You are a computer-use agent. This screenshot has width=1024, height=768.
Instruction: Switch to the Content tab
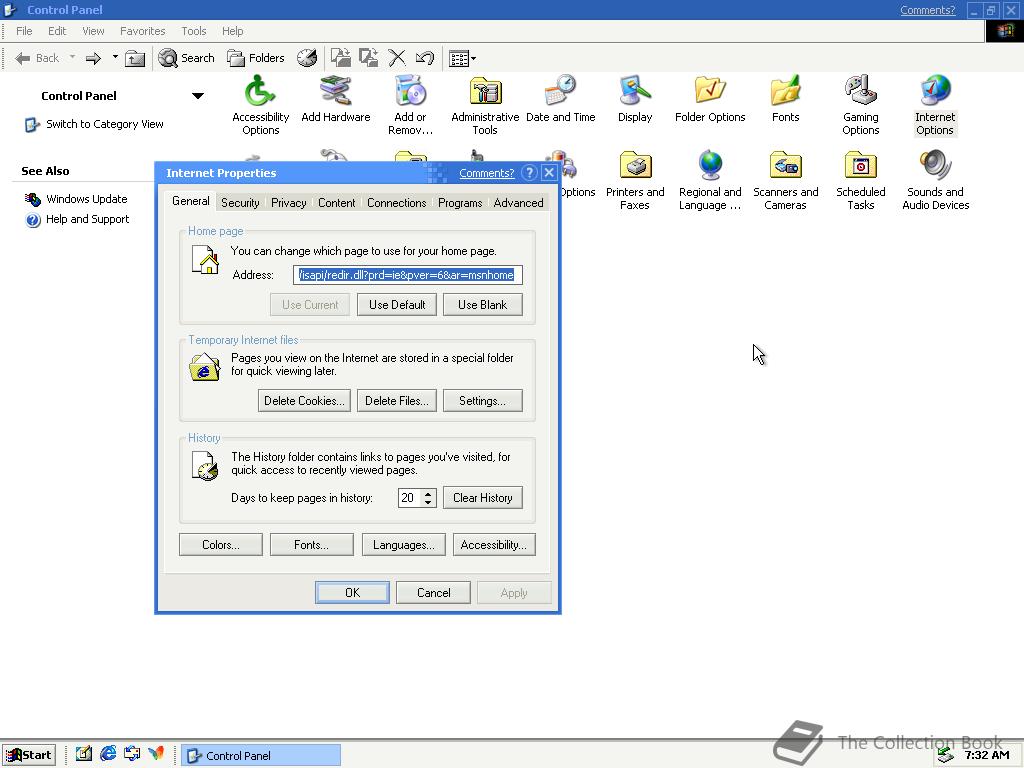336,202
